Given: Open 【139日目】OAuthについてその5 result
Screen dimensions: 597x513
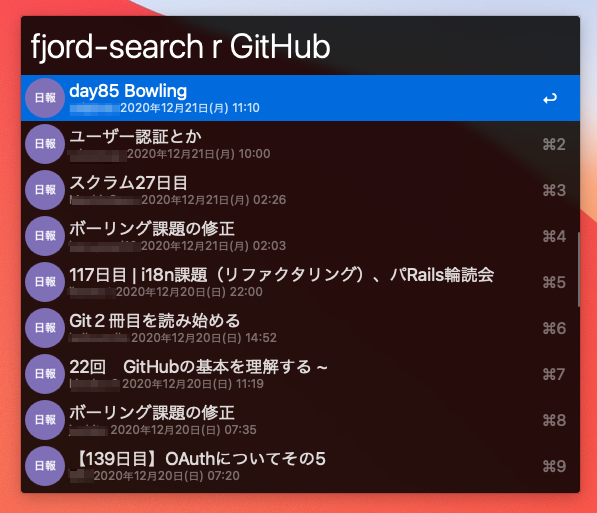Looking at the screenshot, I should [300, 466].
